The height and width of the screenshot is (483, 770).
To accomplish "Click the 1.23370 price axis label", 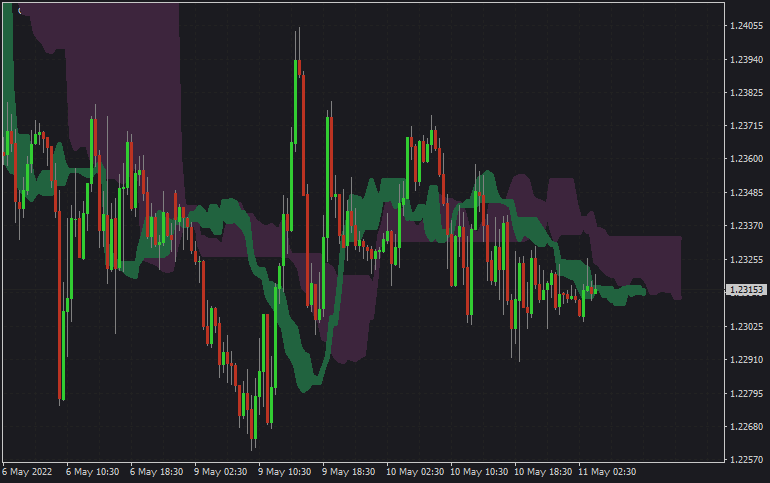I will tap(746, 226).
